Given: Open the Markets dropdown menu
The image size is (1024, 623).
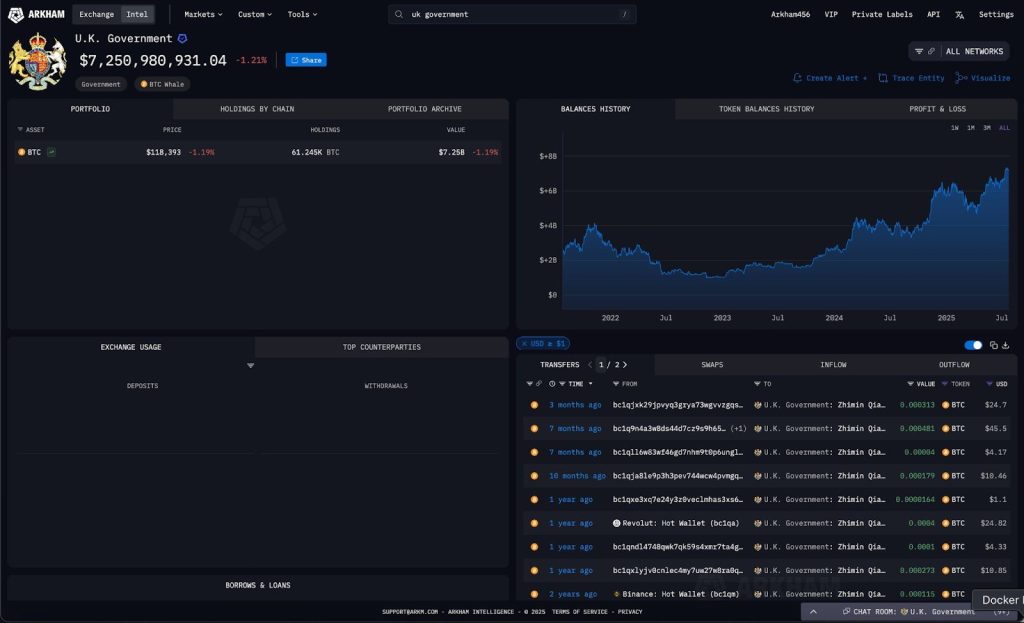Looking at the screenshot, I should [x=203, y=15].
